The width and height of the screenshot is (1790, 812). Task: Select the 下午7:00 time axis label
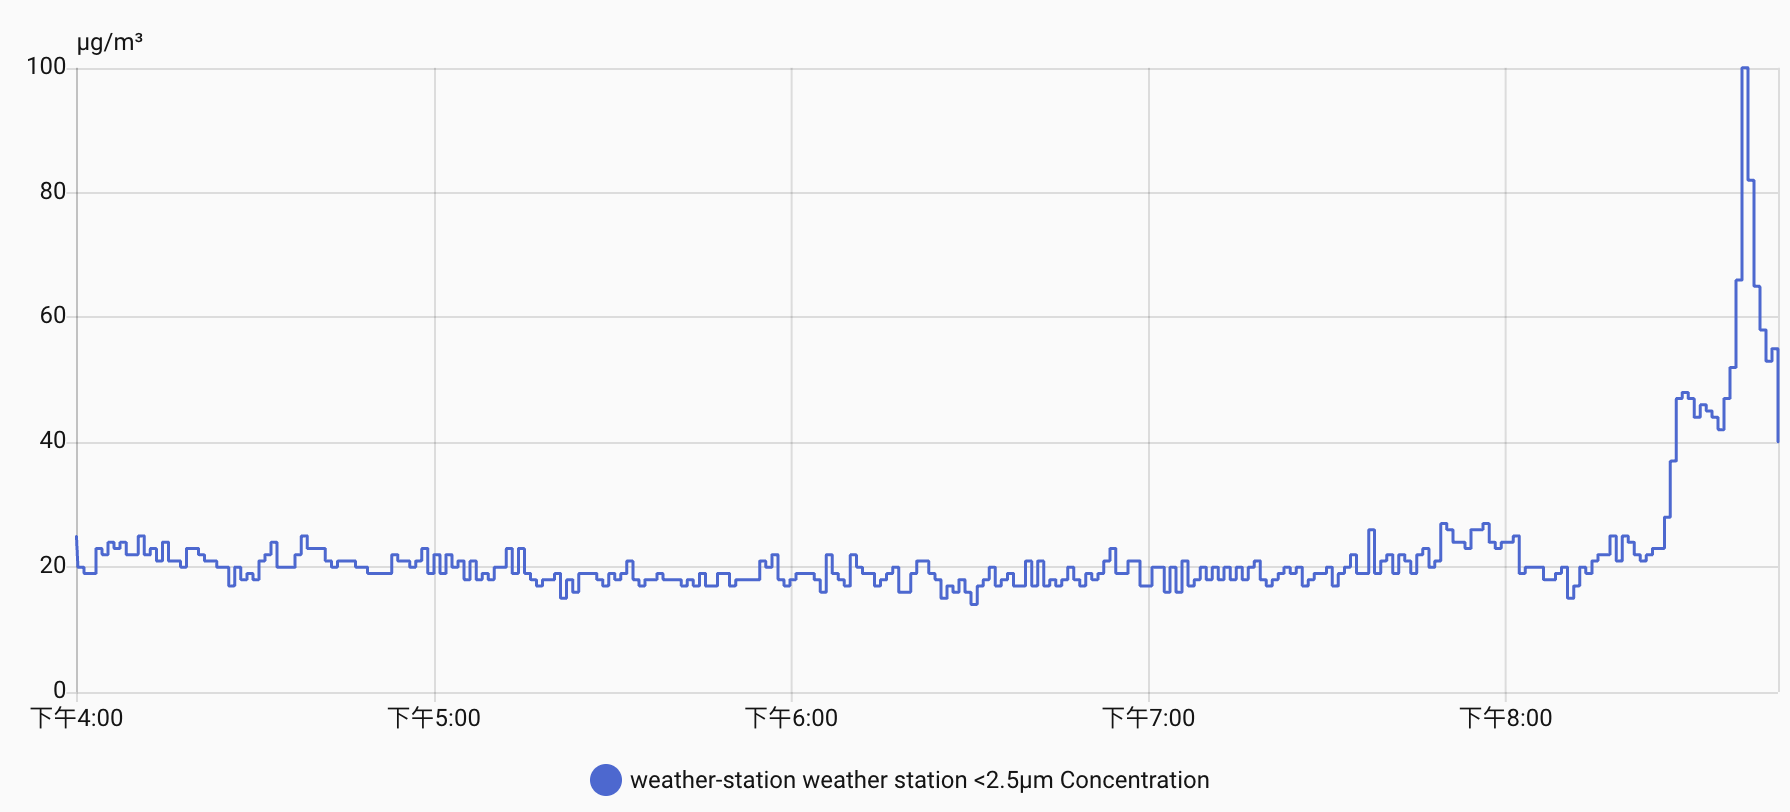click(1148, 718)
